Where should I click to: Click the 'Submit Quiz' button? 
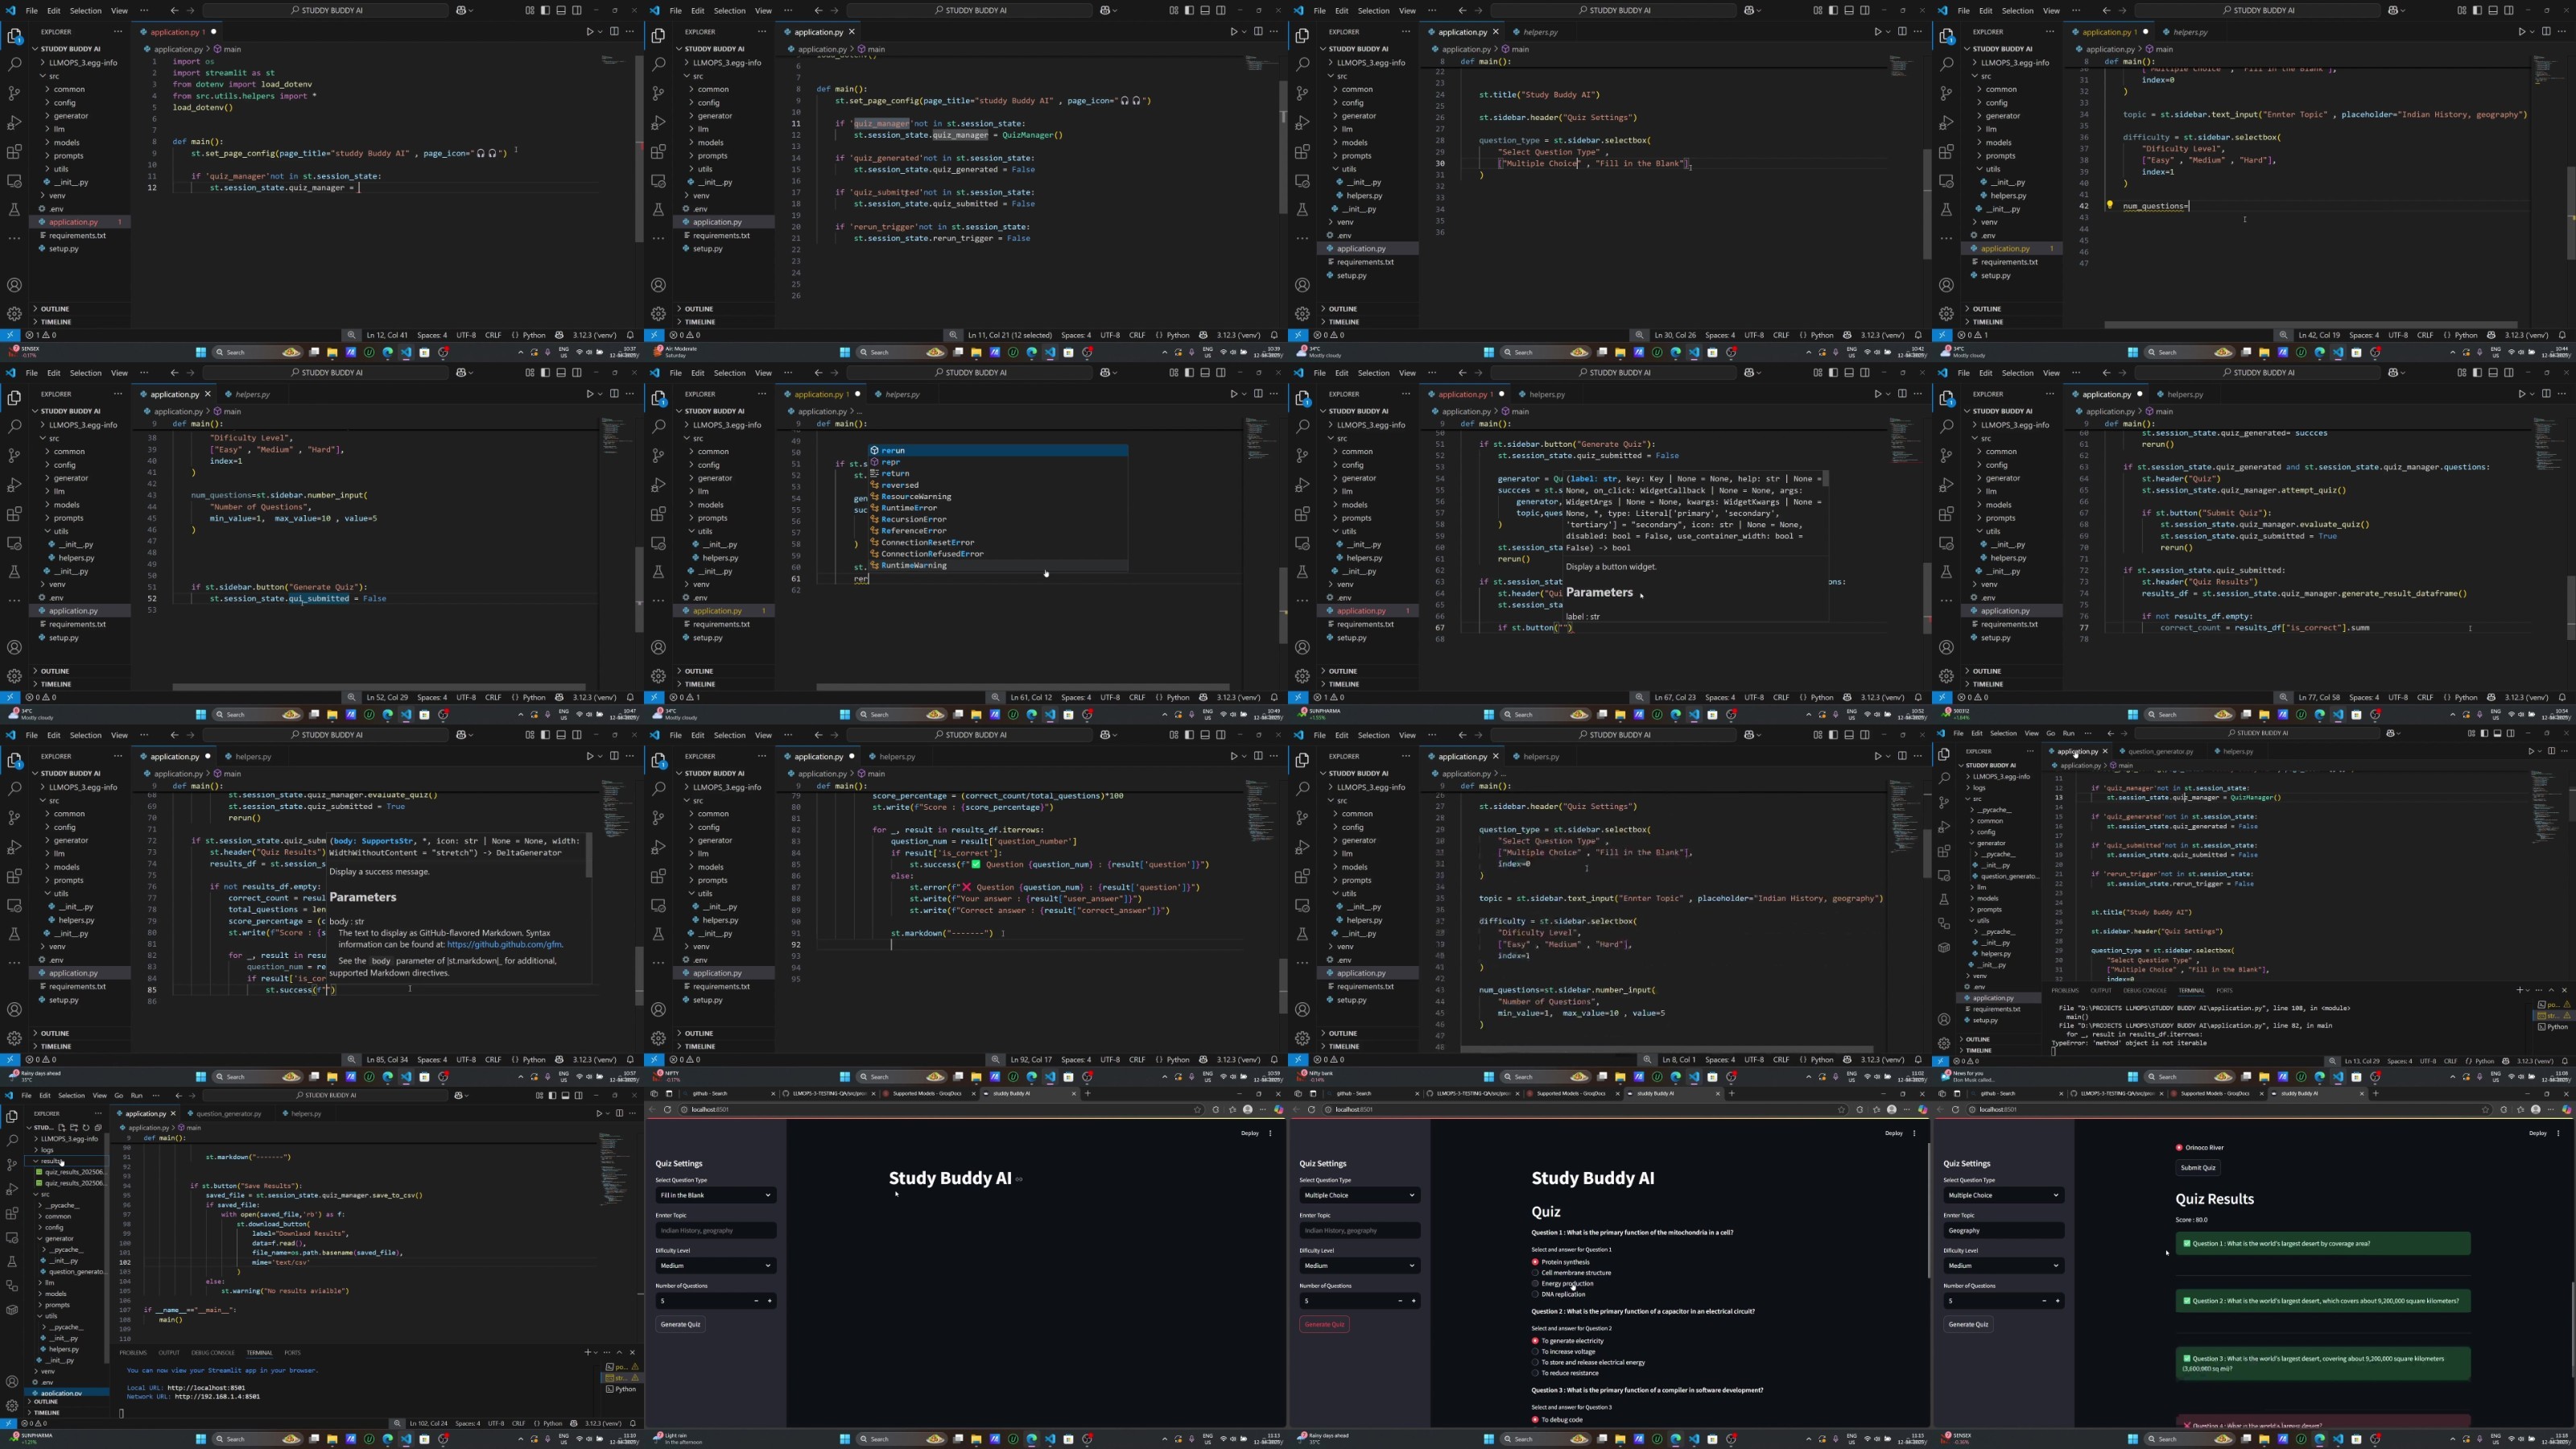(2198, 1168)
